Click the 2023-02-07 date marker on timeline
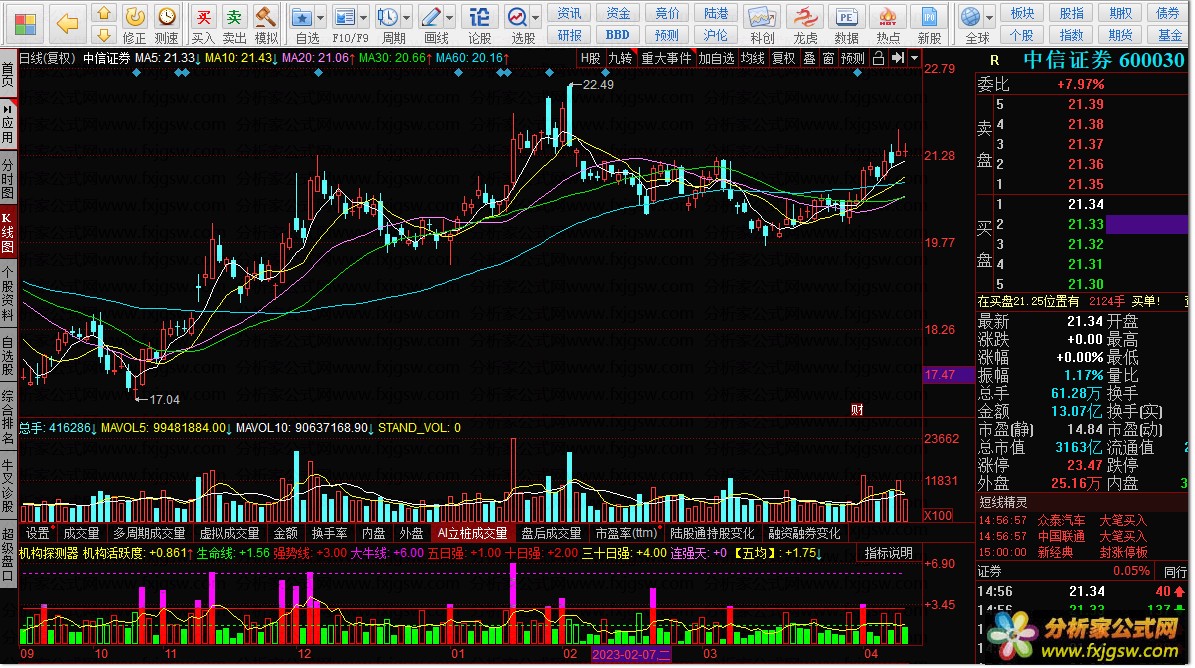The width and height of the screenshot is (1195, 668). tap(631, 654)
